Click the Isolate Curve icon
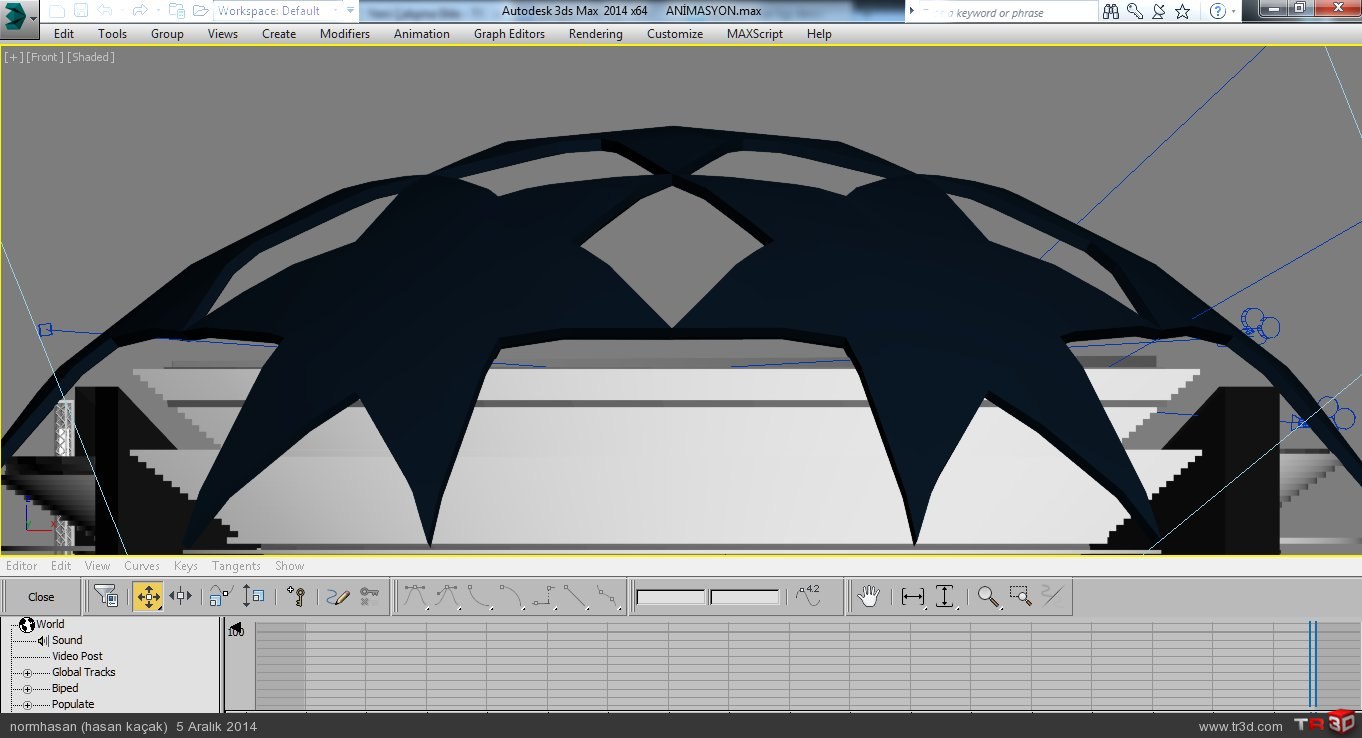This screenshot has height=738, width=1362. point(1052,596)
